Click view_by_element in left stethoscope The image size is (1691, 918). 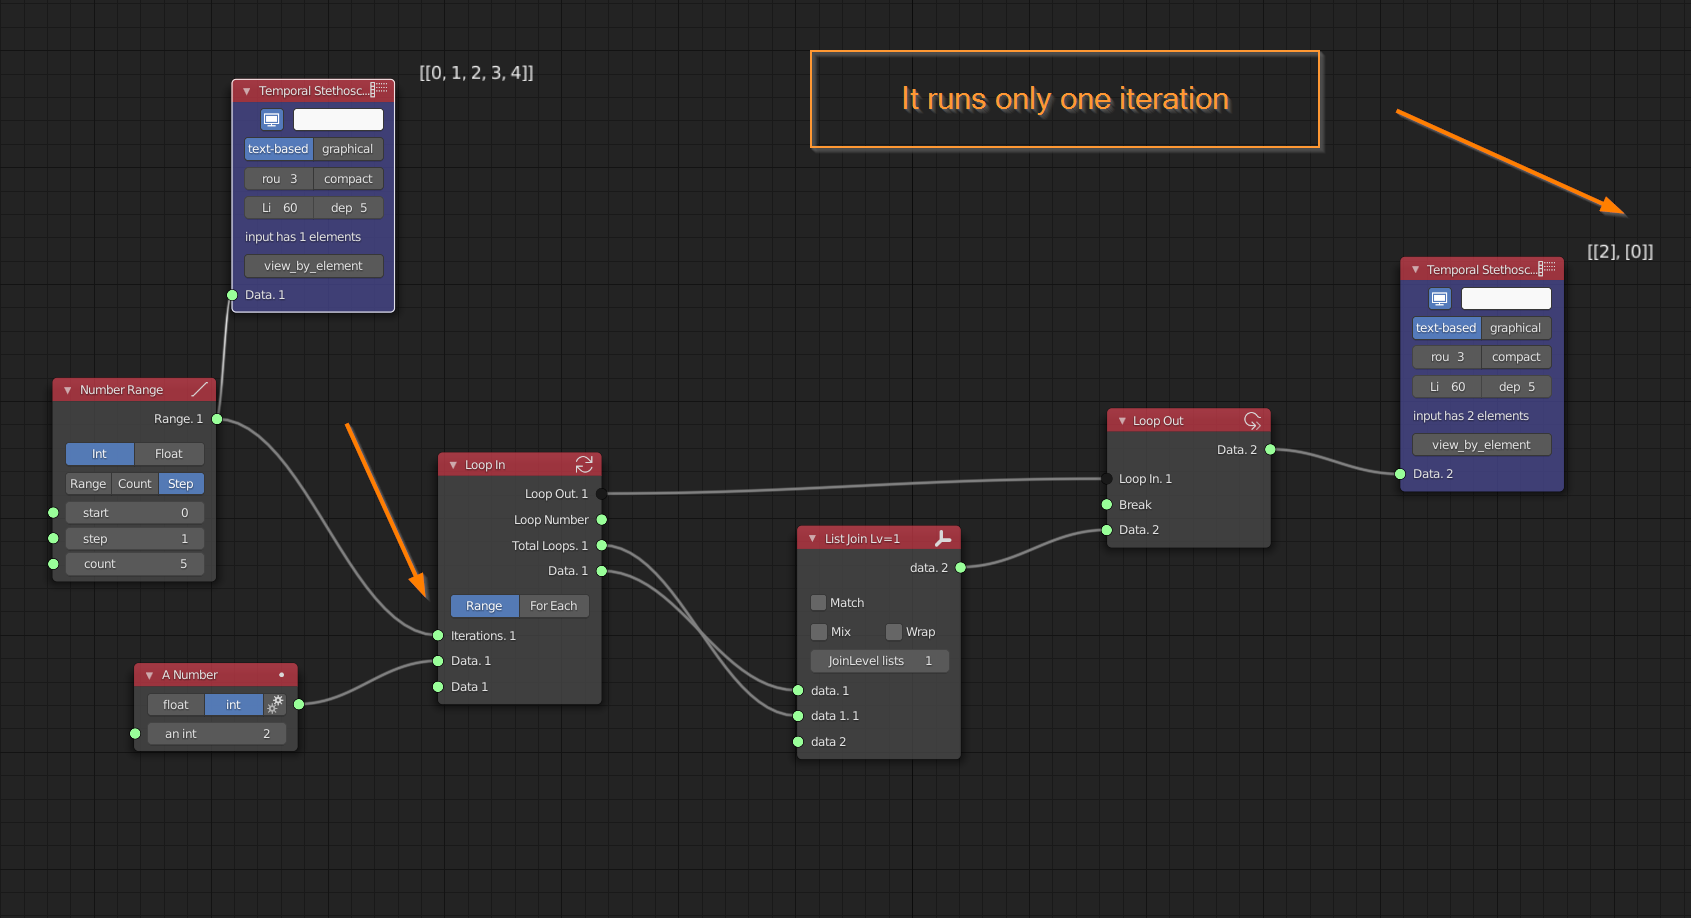(314, 266)
